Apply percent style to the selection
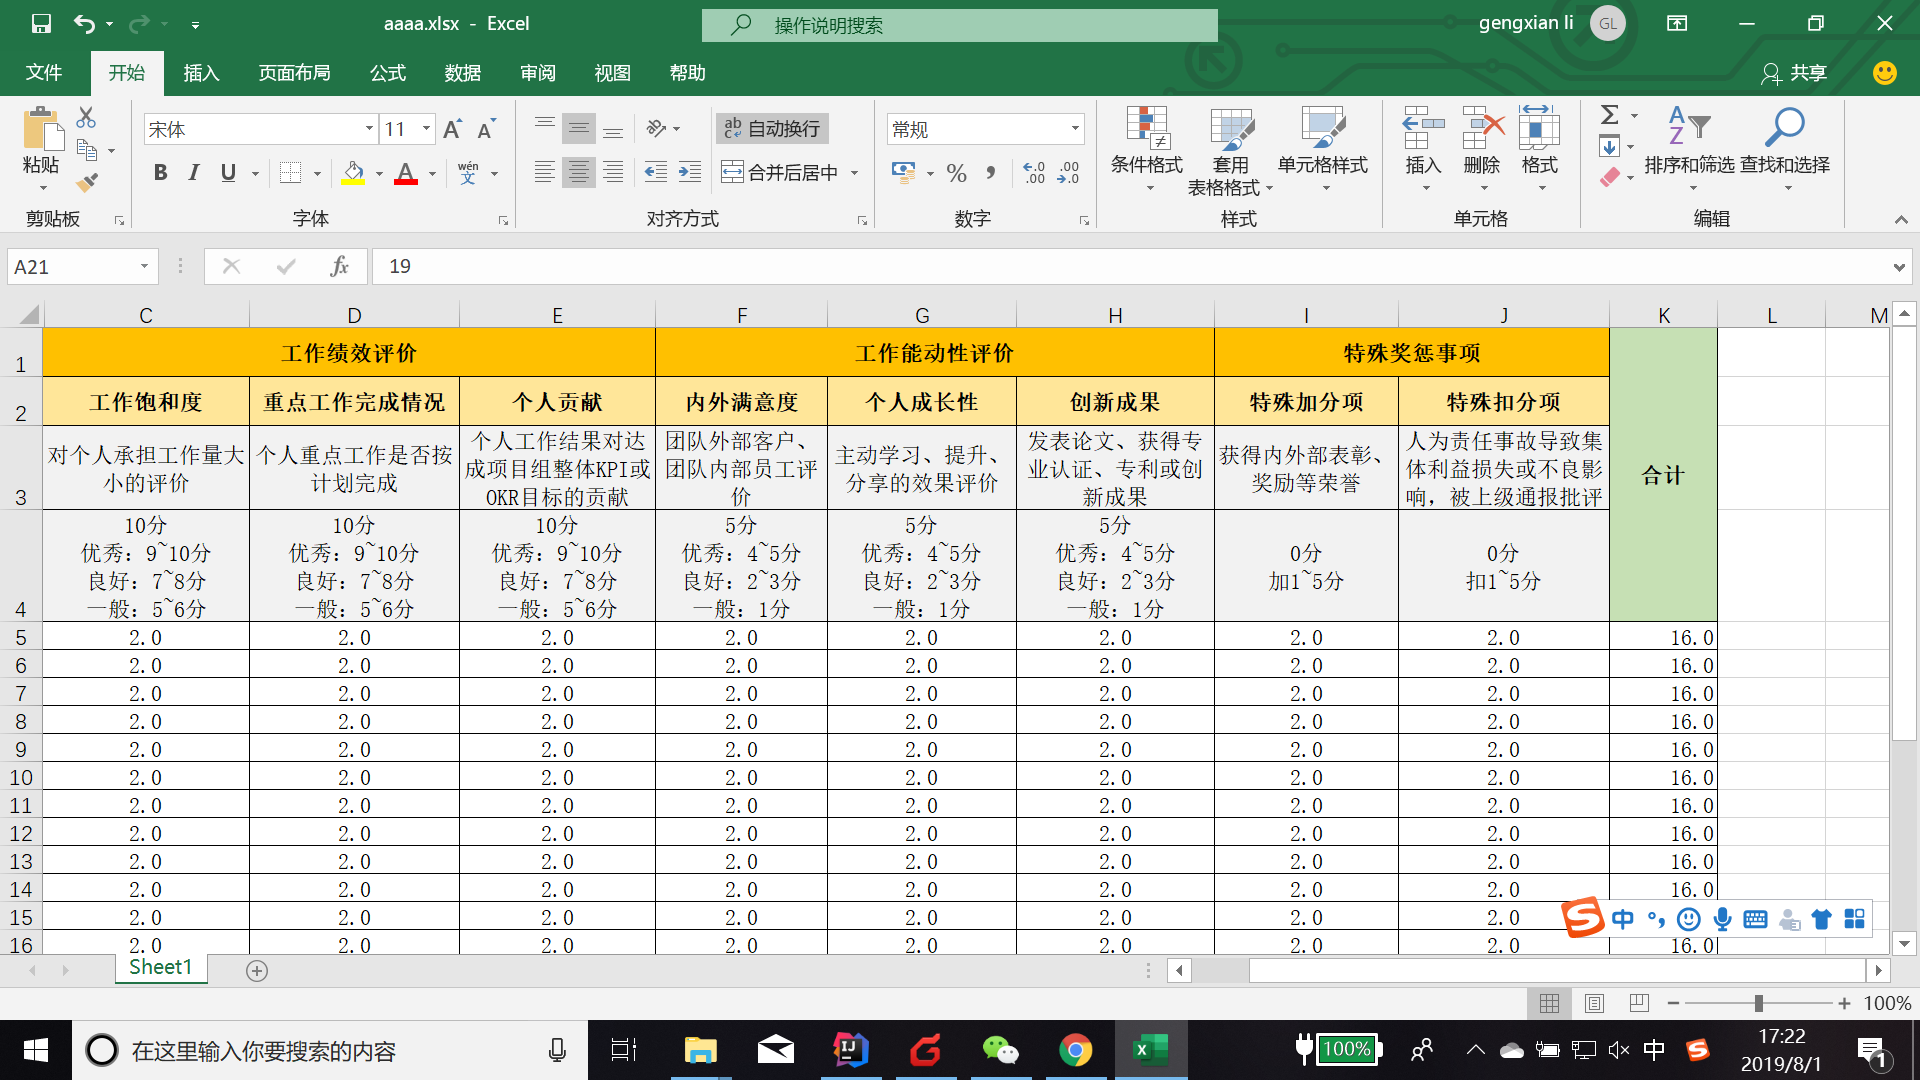This screenshot has width=1920, height=1080. tap(955, 172)
